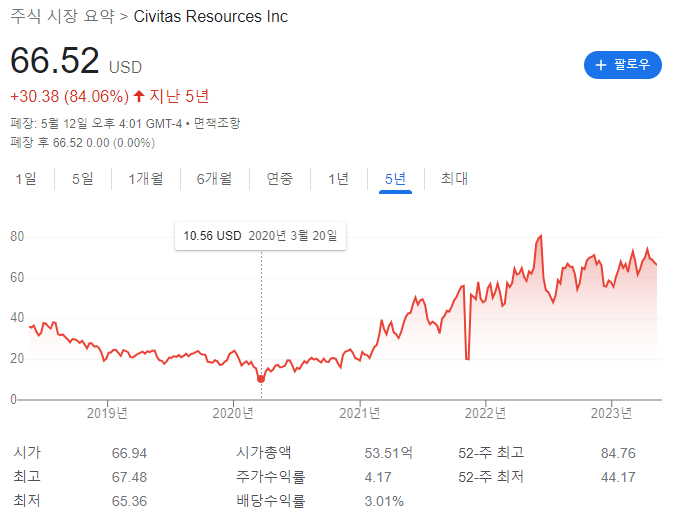Select the 5년 range tab

tap(395, 179)
